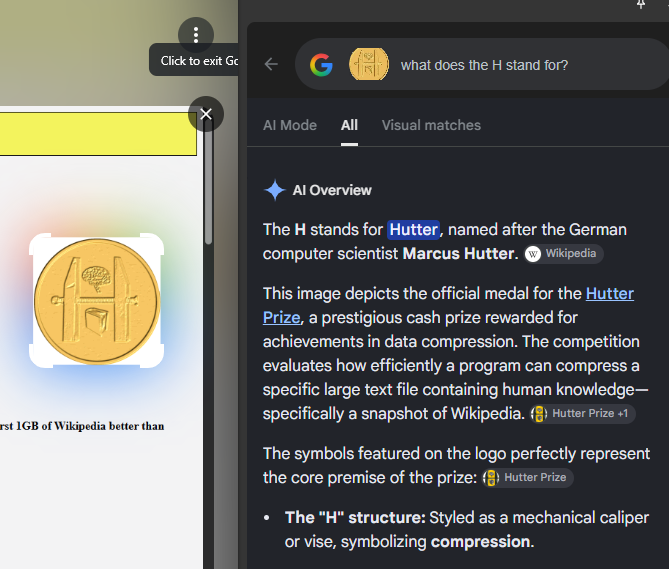Click the AI Overview heading
The height and width of the screenshot is (569, 669).
pyautogui.click(x=332, y=190)
